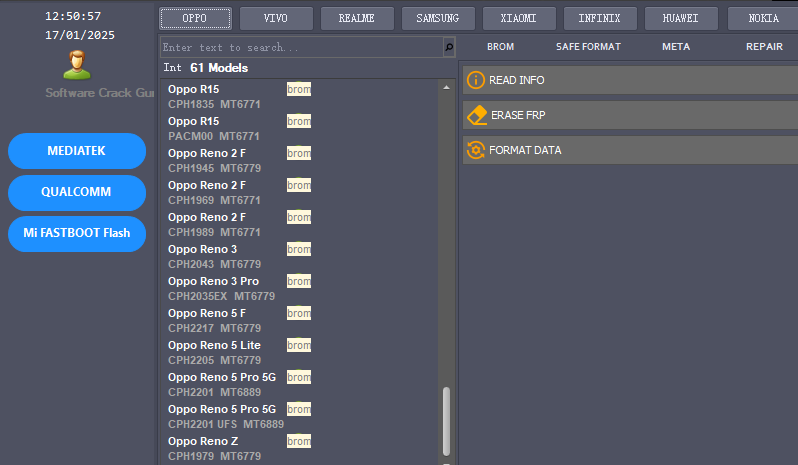Click brom tag for Oppo Reno 5 F
The width and height of the screenshot is (798, 465).
pyautogui.click(x=299, y=313)
